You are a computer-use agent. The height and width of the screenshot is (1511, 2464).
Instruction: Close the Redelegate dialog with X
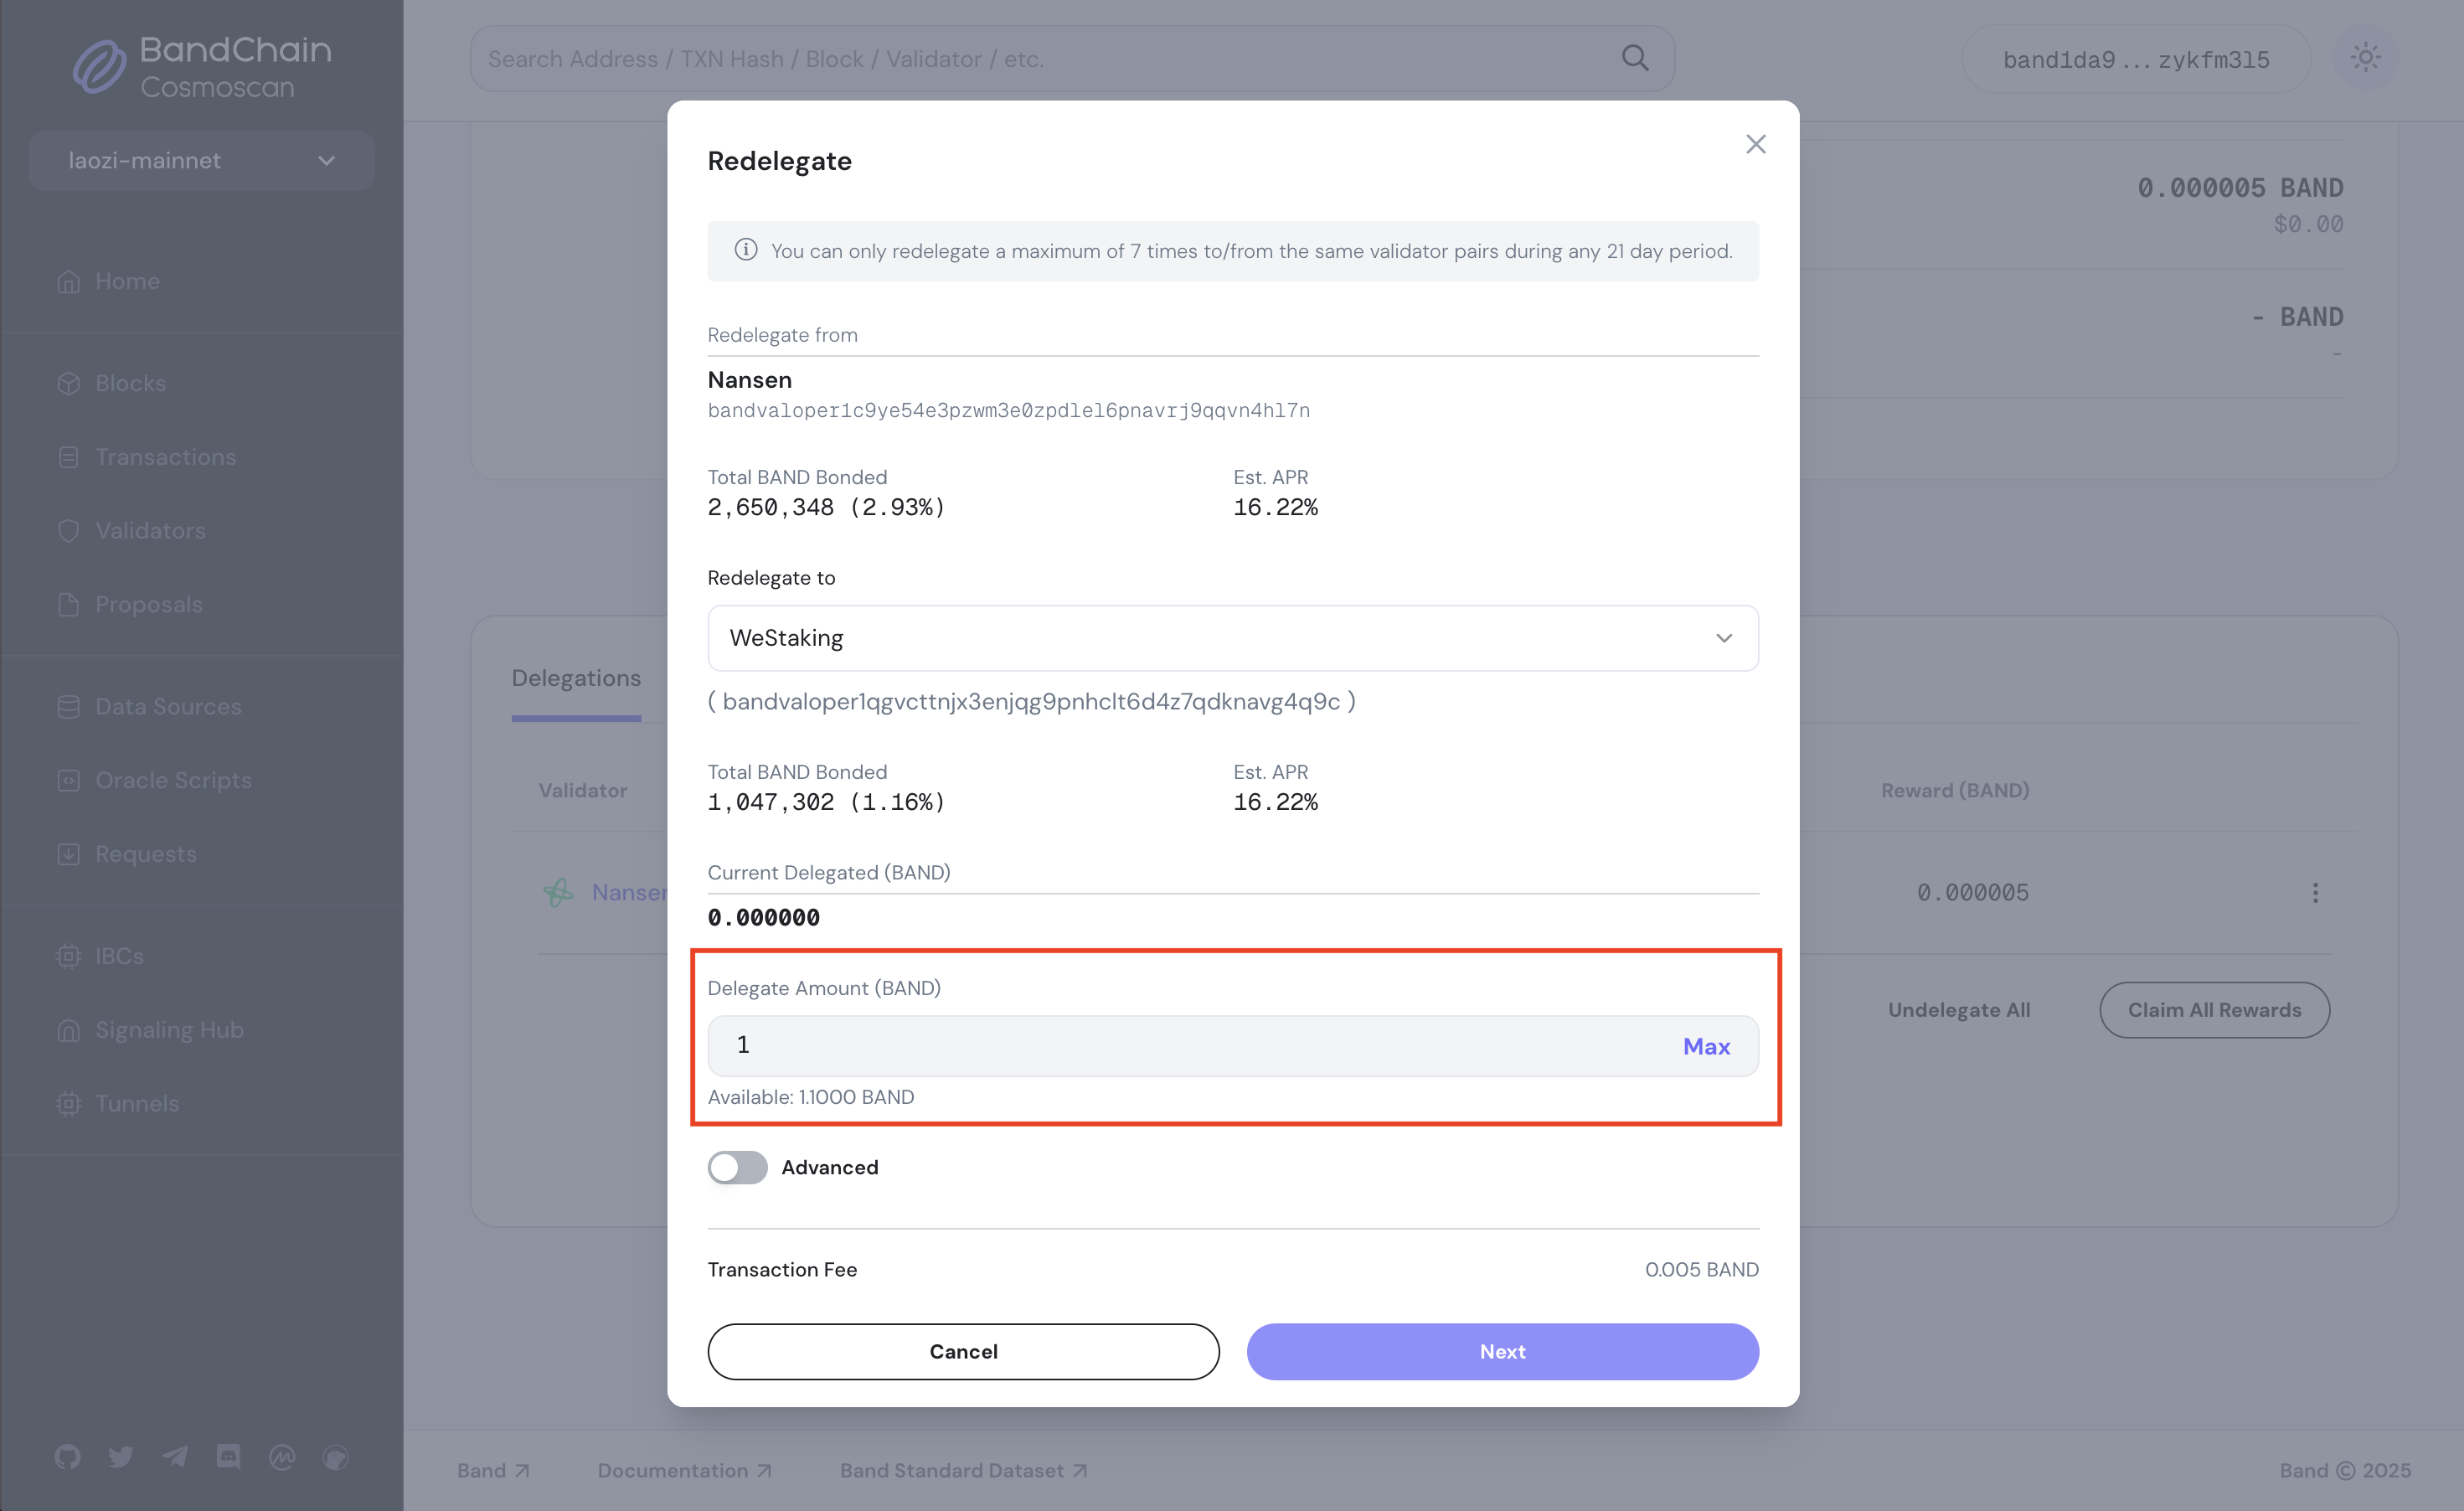1755,144
